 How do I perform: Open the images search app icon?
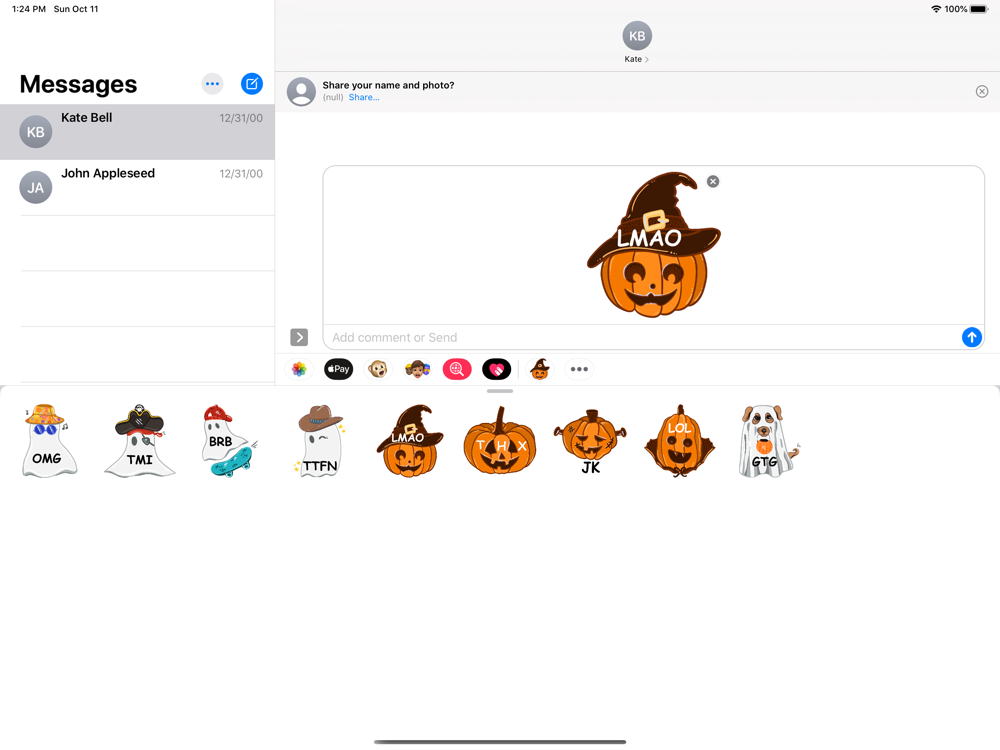[457, 369]
